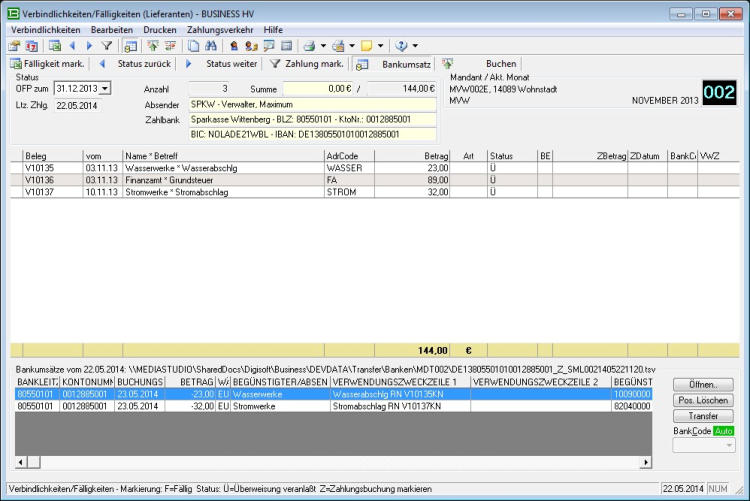Image resolution: width=750 pixels, height=501 pixels.
Task: Click the yellow note icon
Action: click(366, 46)
